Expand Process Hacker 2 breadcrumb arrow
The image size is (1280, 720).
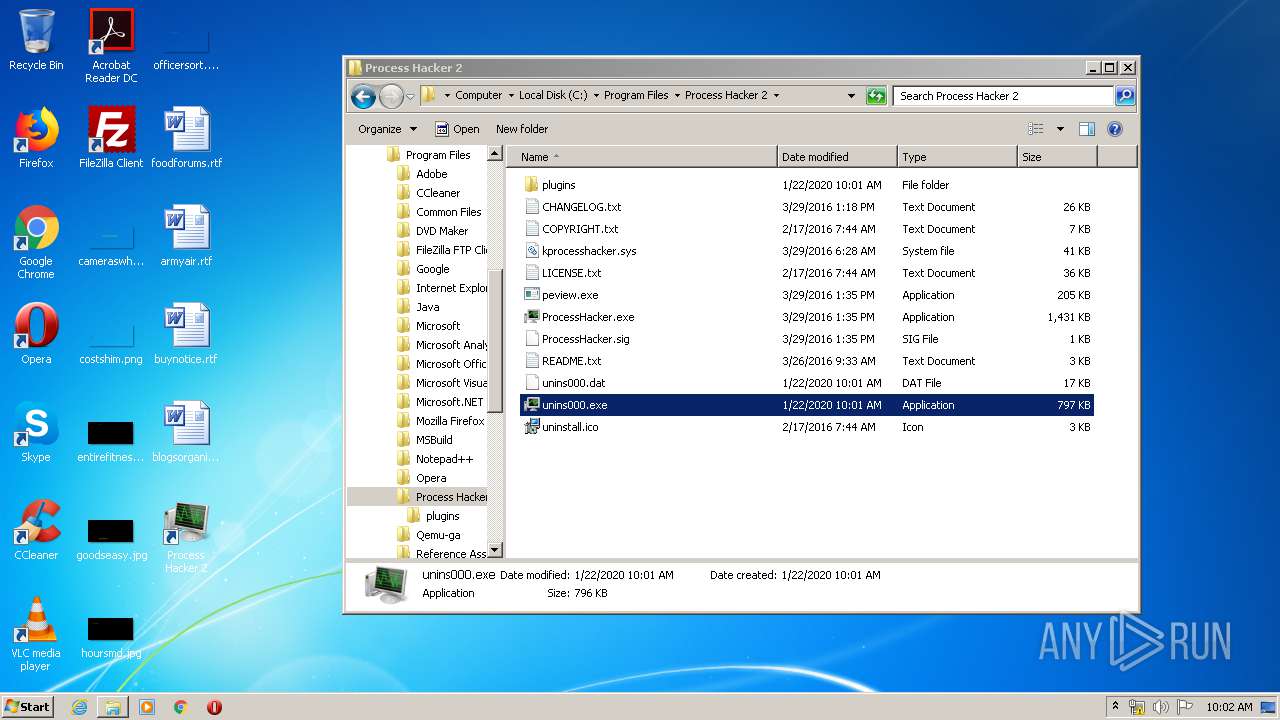(x=776, y=96)
